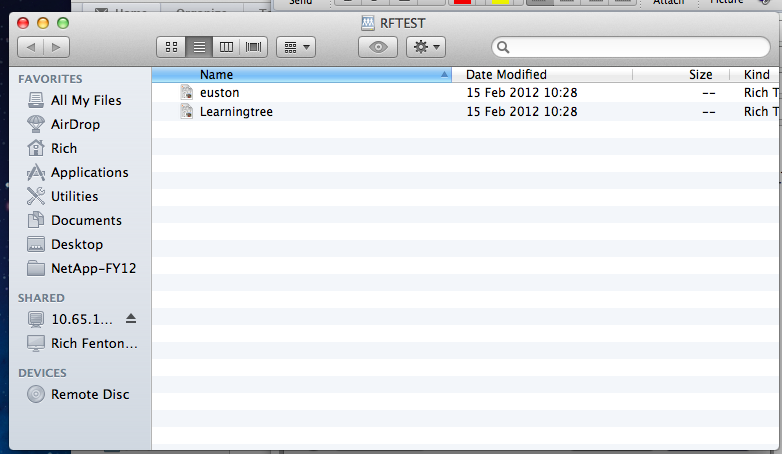Open Documents in the sidebar
The width and height of the screenshot is (782, 454).
pyautogui.click(x=80, y=220)
